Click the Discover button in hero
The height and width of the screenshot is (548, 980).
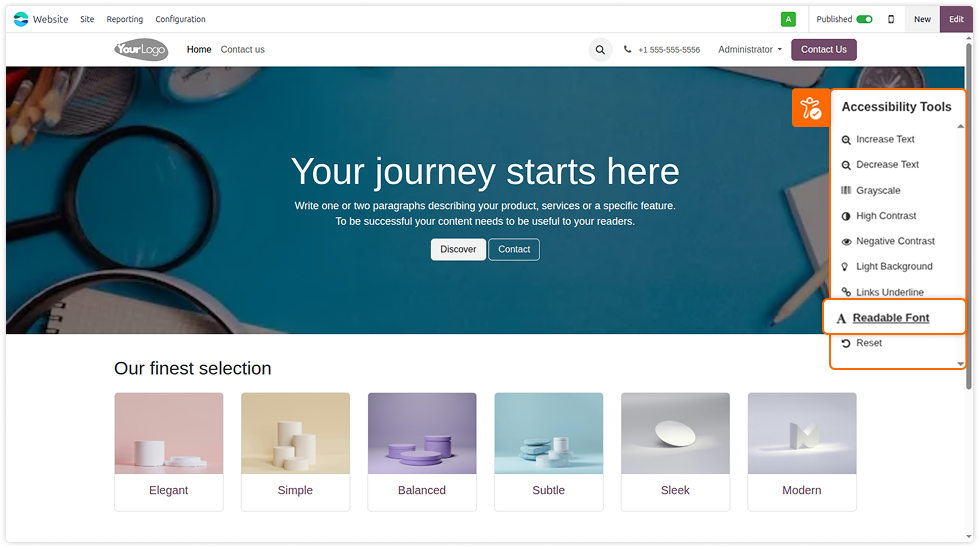458,249
